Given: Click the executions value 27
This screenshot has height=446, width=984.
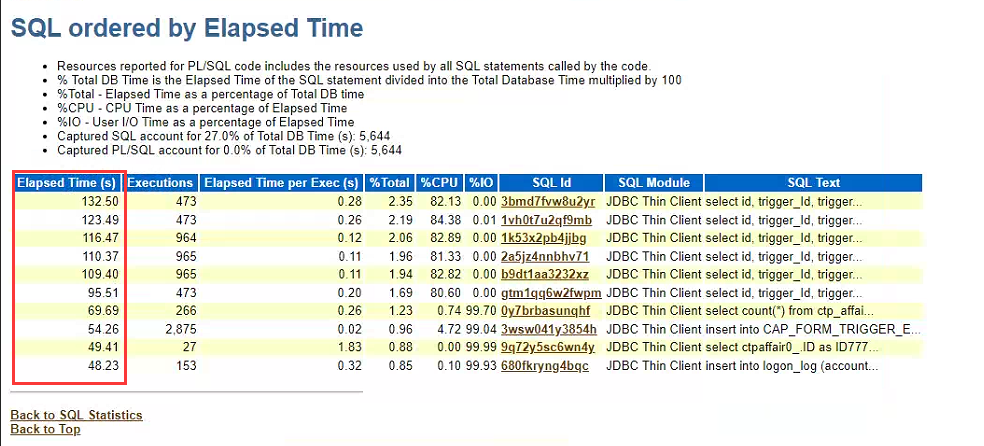Looking at the screenshot, I should pos(190,347).
